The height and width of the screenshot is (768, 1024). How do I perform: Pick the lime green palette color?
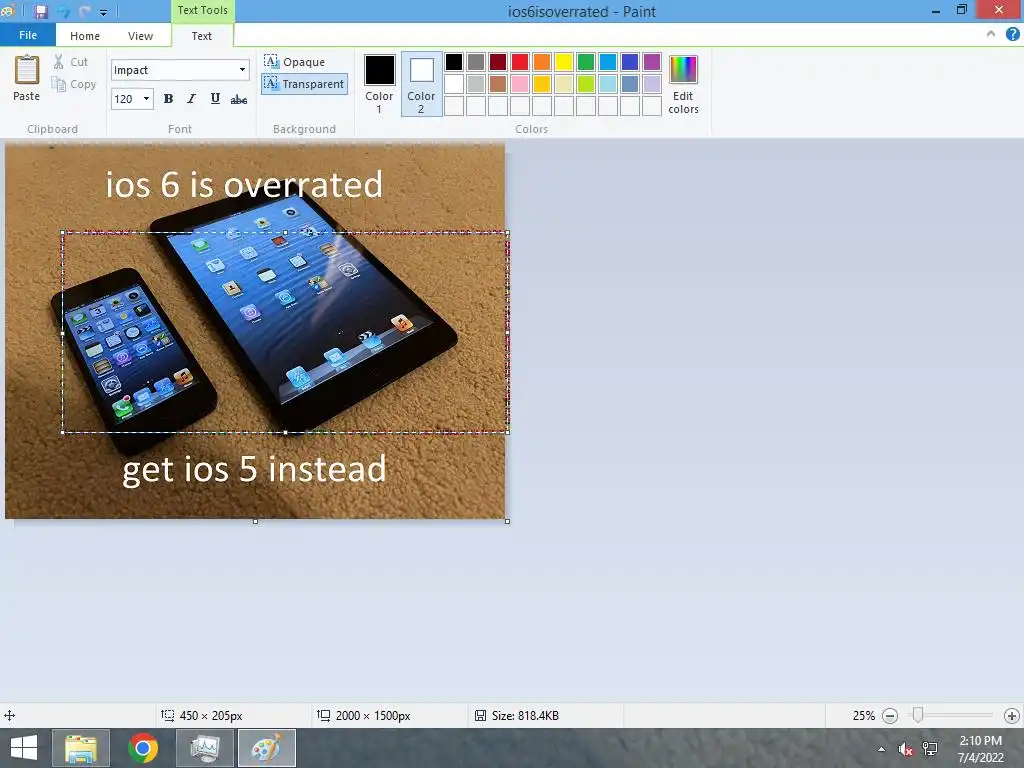586,84
